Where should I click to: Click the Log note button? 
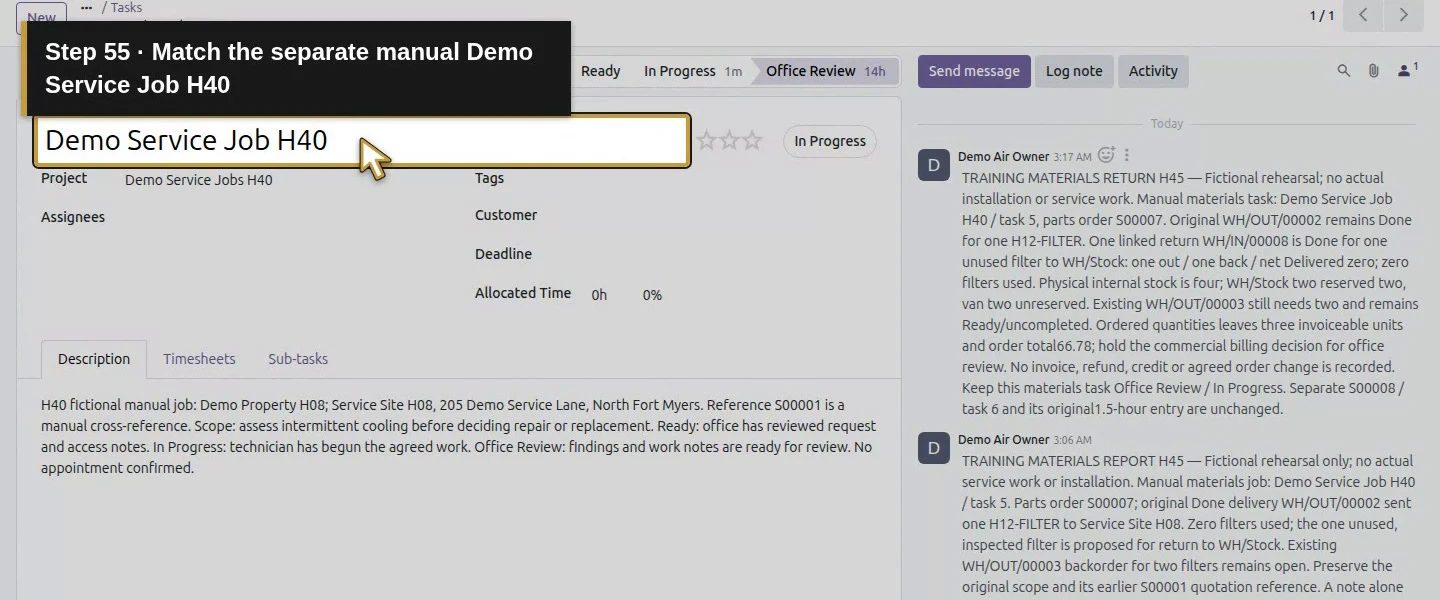point(1074,71)
